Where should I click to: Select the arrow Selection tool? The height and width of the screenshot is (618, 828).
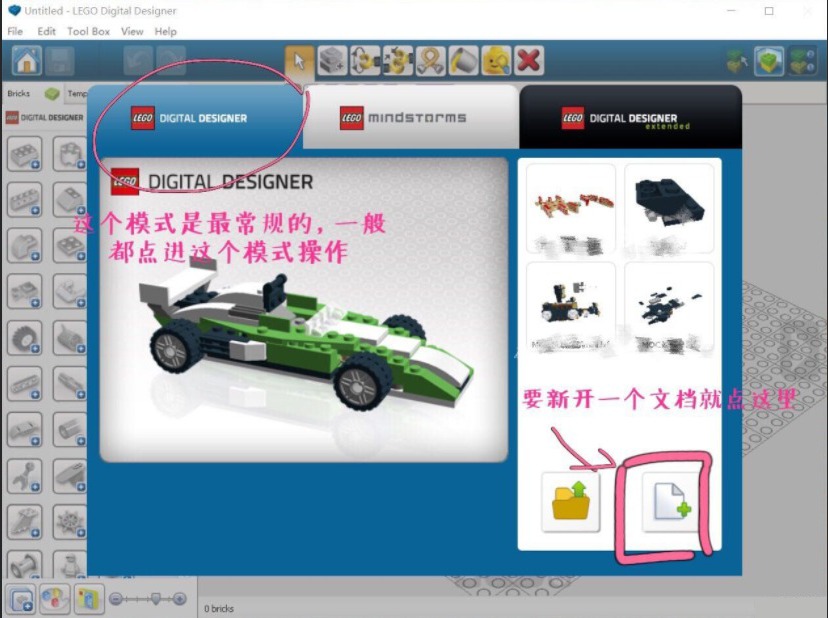coord(299,61)
